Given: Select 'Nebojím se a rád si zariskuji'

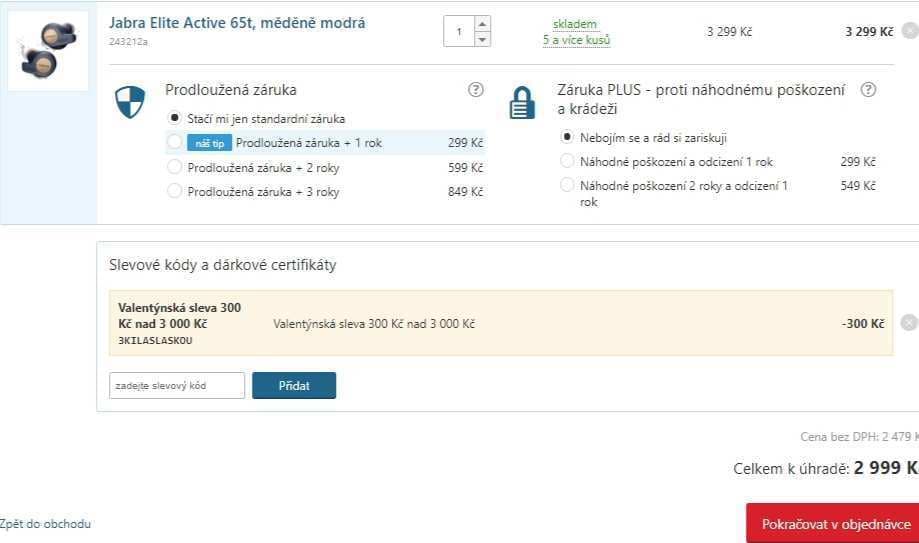Looking at the screenshot, I should click(x=567, y=137).
